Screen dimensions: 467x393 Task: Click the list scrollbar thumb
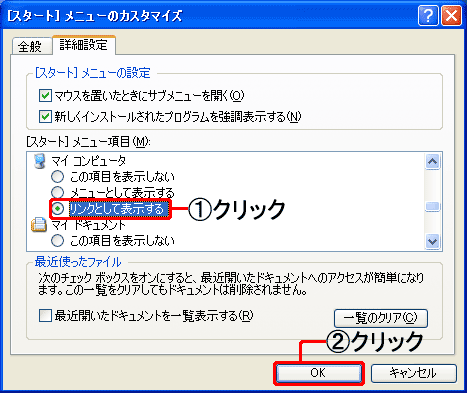coord(433,206)
